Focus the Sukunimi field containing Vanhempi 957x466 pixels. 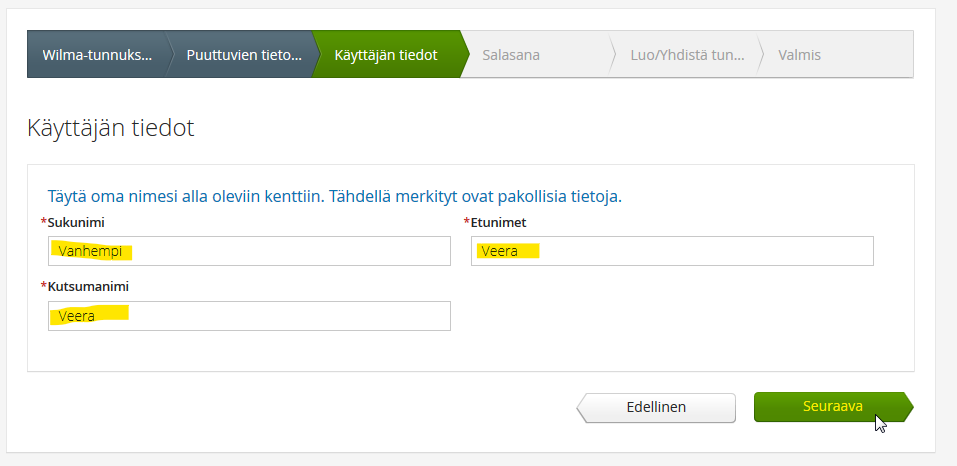(x=249, y=251)
